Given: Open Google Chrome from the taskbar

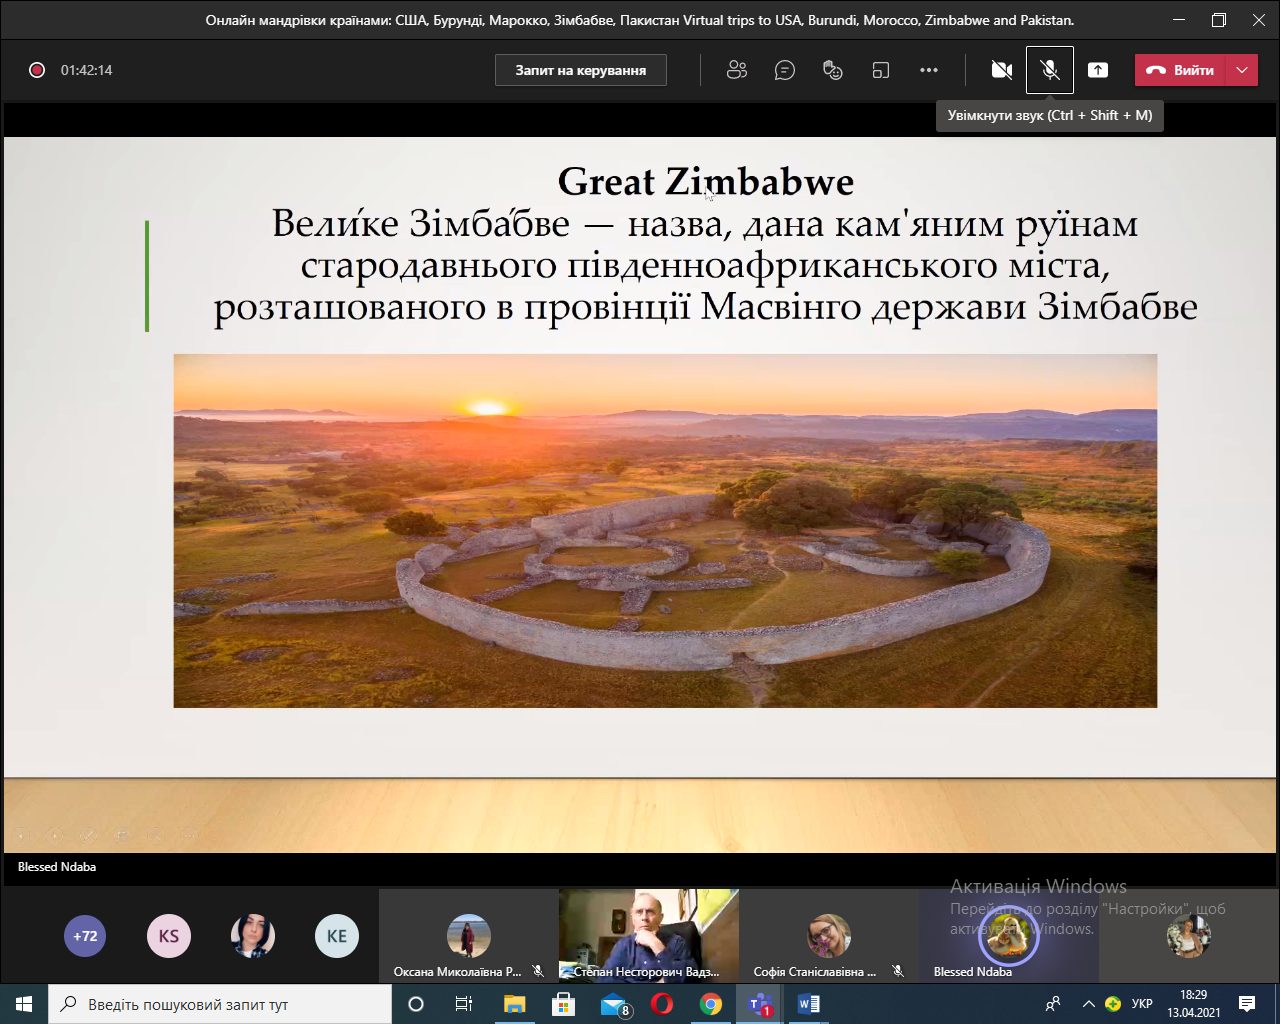Looking at the screenshot, I should coord(711,1004).
